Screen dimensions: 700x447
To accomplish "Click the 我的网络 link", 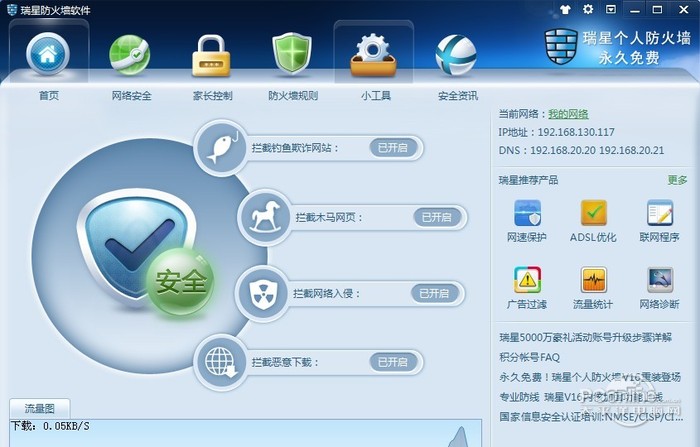I will pos(568,114).
